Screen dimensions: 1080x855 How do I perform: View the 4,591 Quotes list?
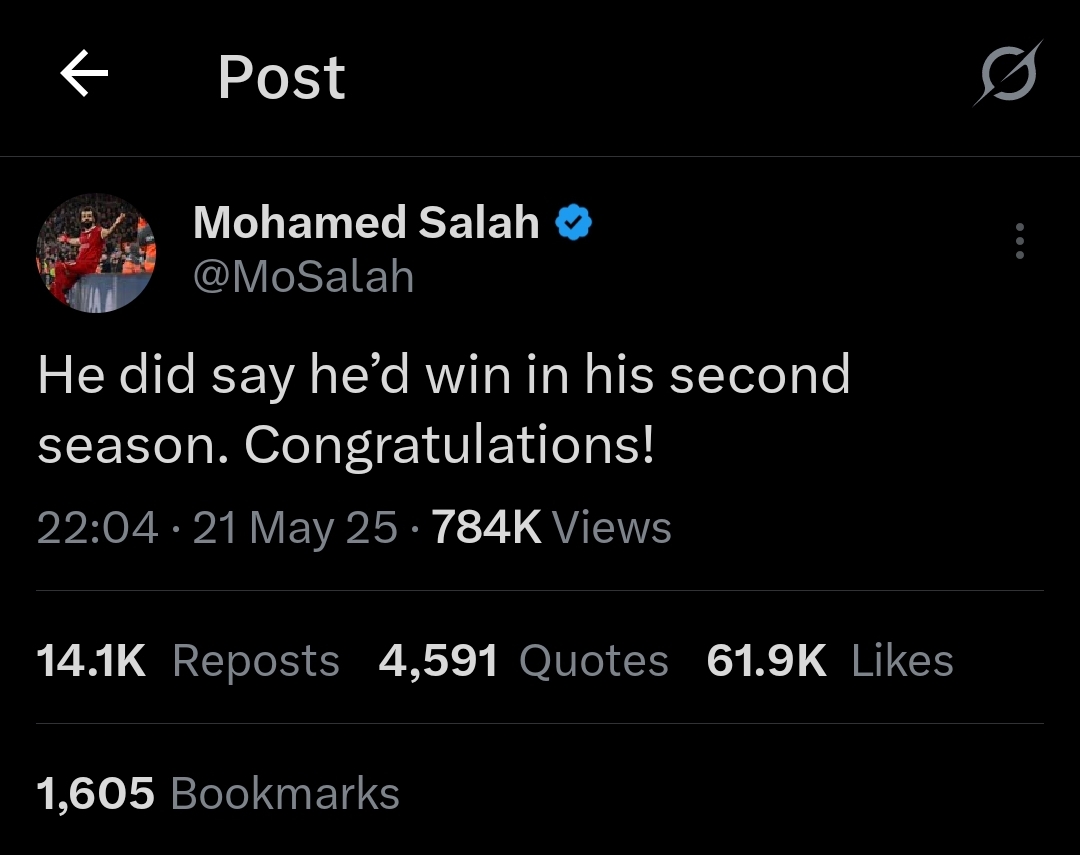[x=523, y=661]
